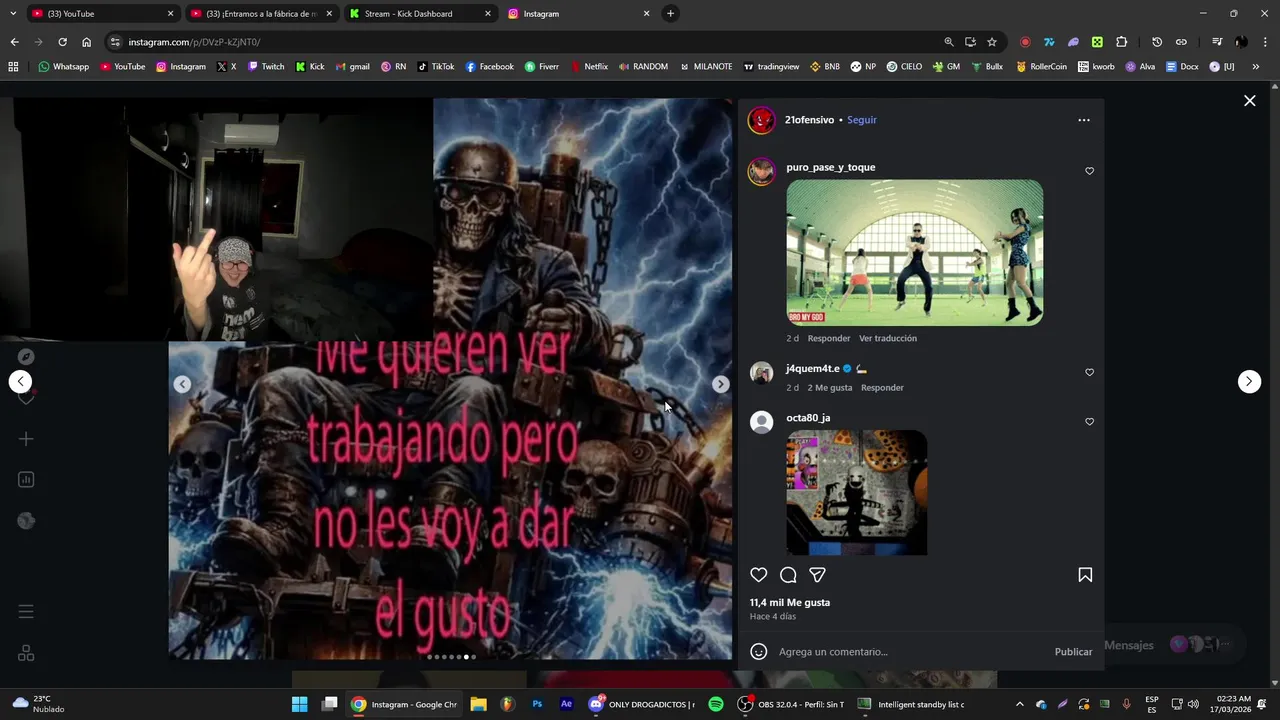Open Instagram Explore compass in the sidebar
This screenshot has height=720, width=1280.
26,357
